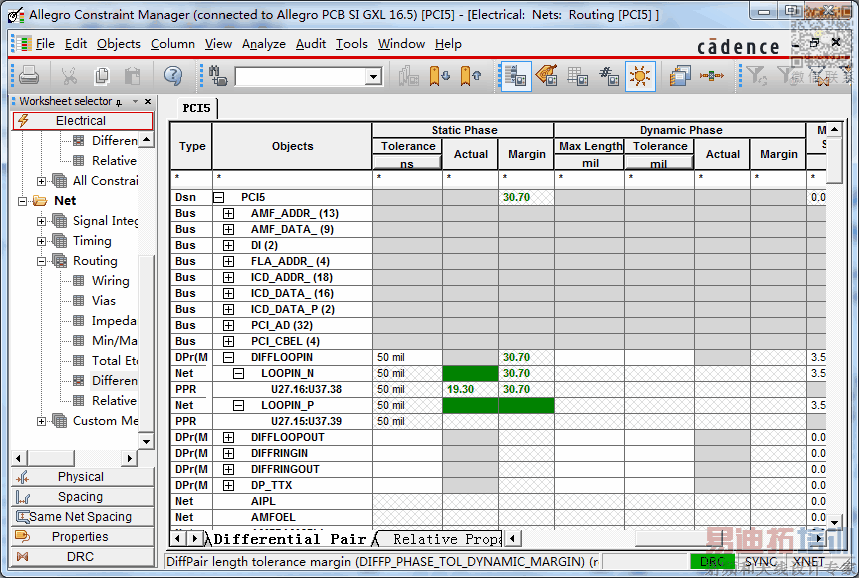Open the Physical domain section
This screenshot has height=578, width=859.
(82, 477)
